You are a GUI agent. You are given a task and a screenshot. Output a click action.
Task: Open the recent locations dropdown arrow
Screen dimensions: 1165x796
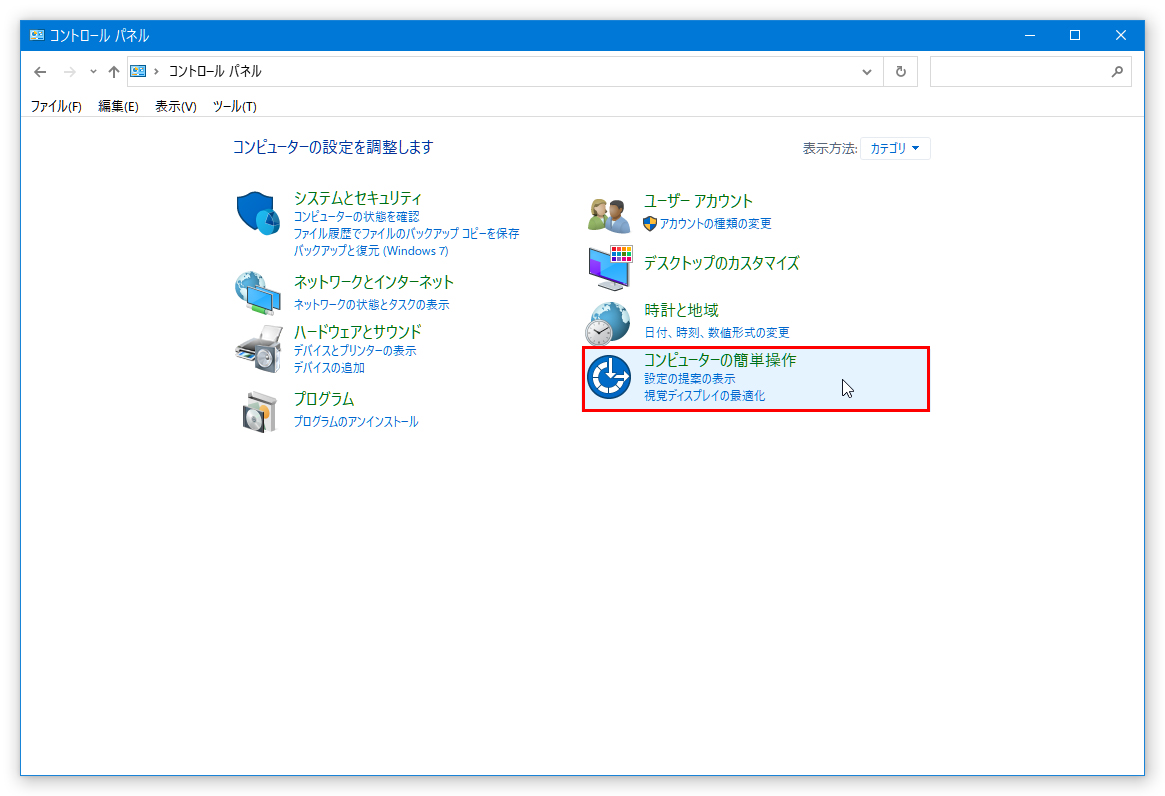93,72
